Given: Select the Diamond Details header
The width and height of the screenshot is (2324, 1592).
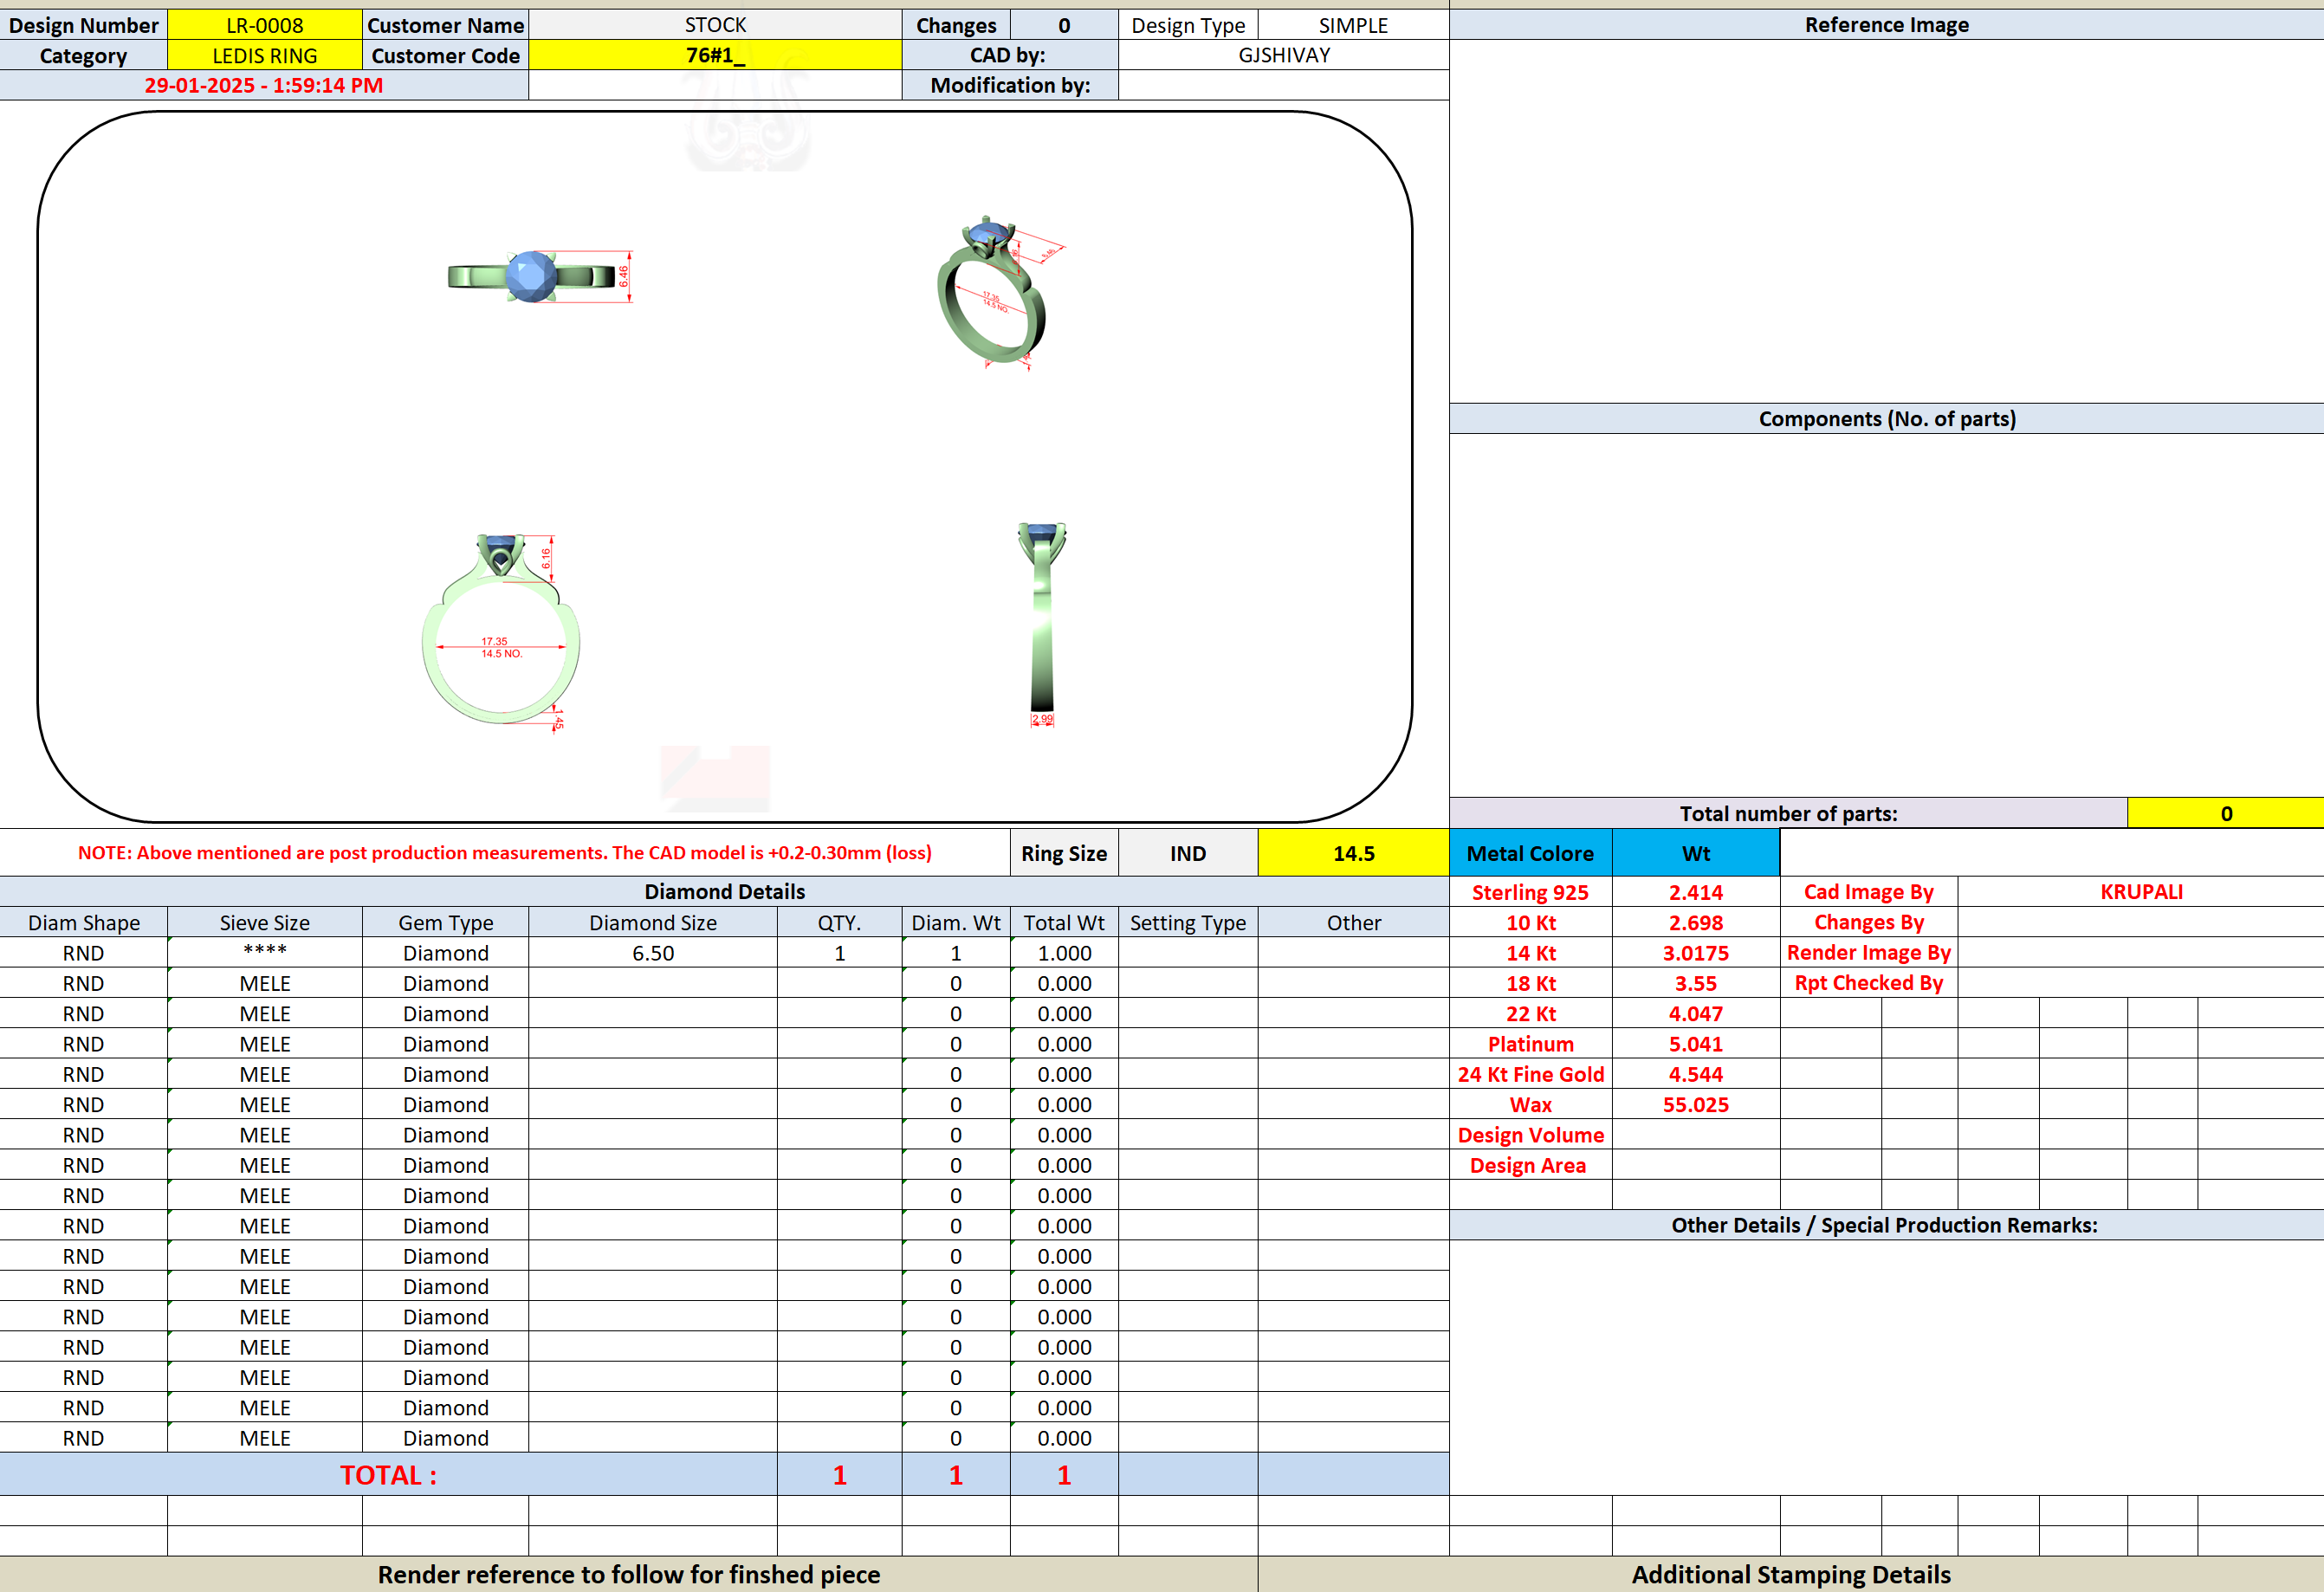Looking at the screenshot, I should tap(724, 891).
